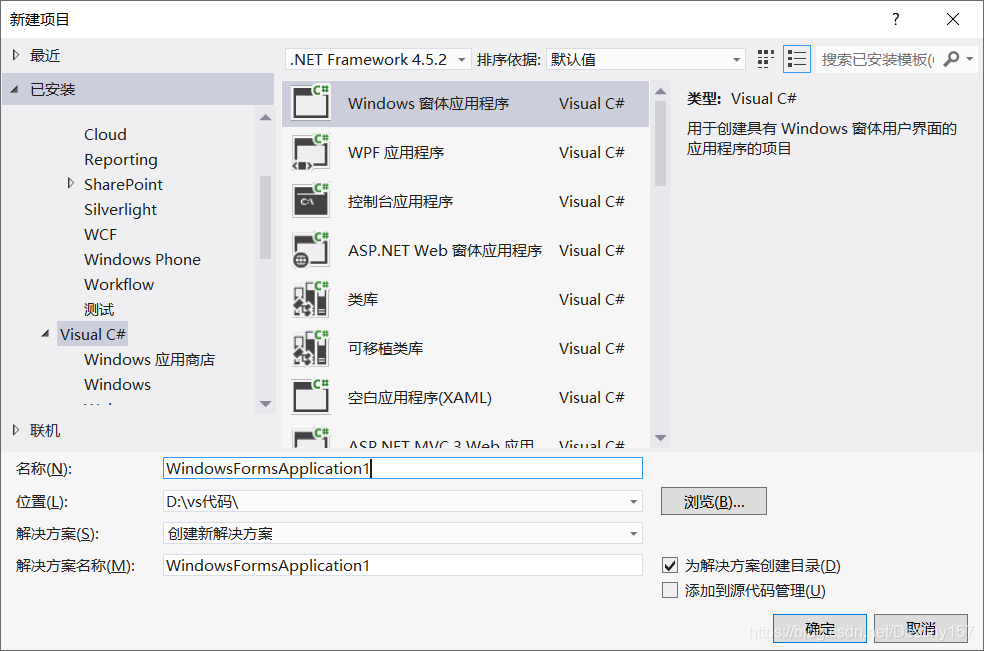Viewport: 984px width, 651px height.
Task: Switch to list view layout
Action: tap(797, 59)
